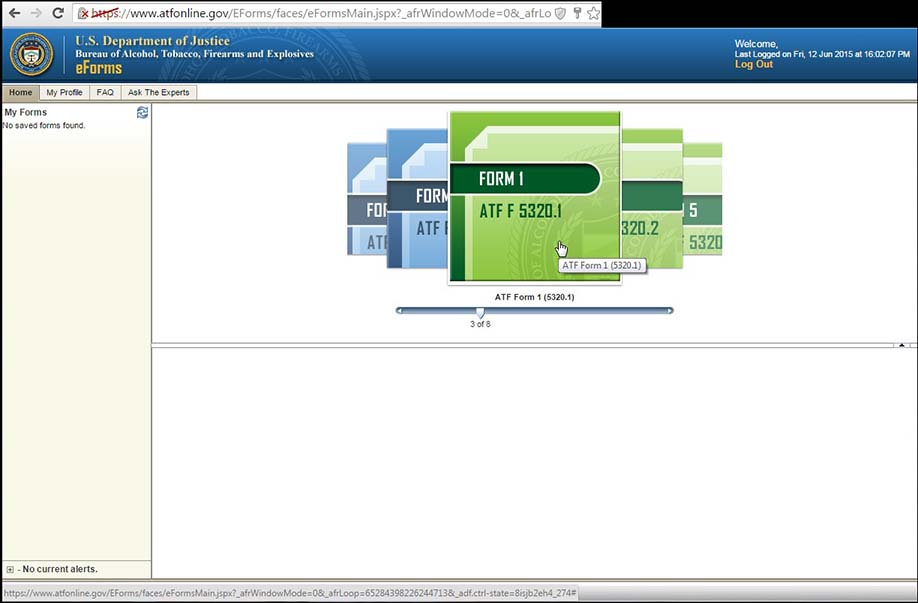The width and height of the screenshot is (918, 603).
Task: Click the carousel slider thumb at 3 of 8
Action: [480, 312]
